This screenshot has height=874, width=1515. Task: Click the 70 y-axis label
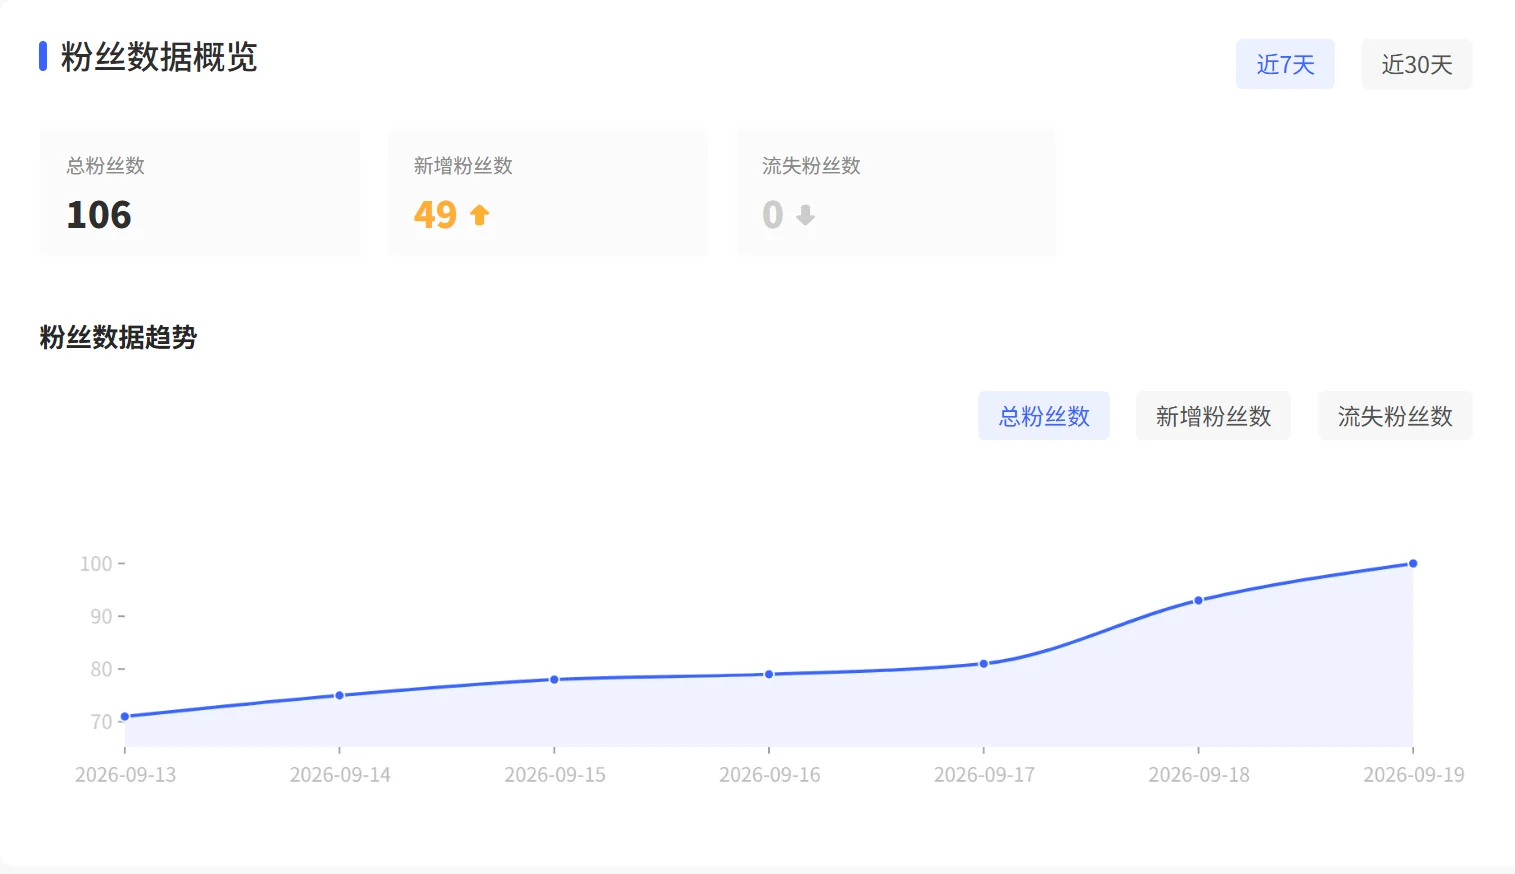[101, 722]
